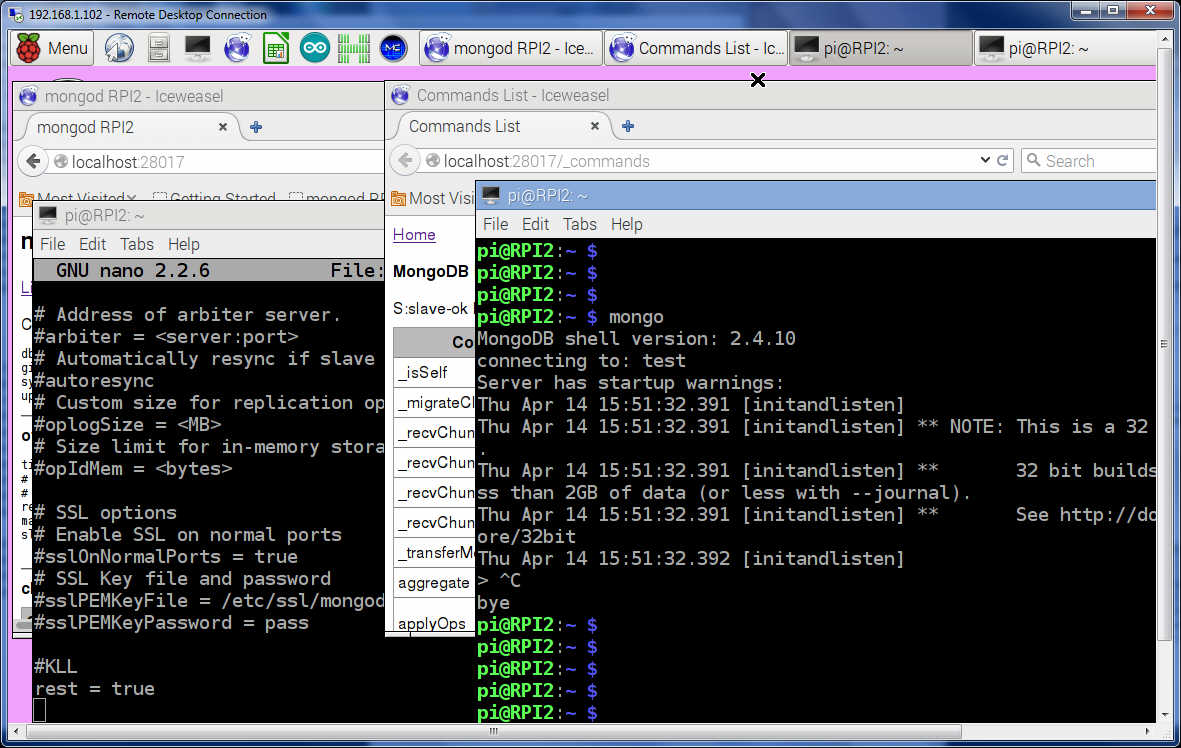Close the mongod RPI2 browser tab
Image resolution: width=1181 pixels, height=748 pixels.
click(224, 127)
